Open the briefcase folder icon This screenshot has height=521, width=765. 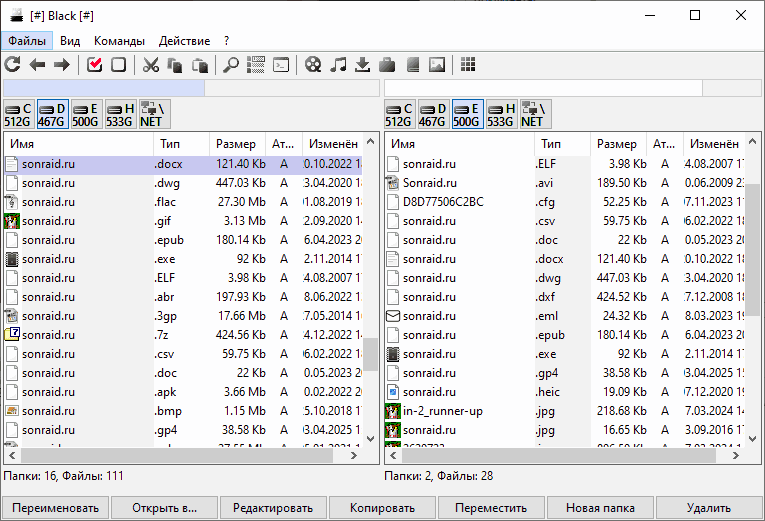click(x=387, y=64)
